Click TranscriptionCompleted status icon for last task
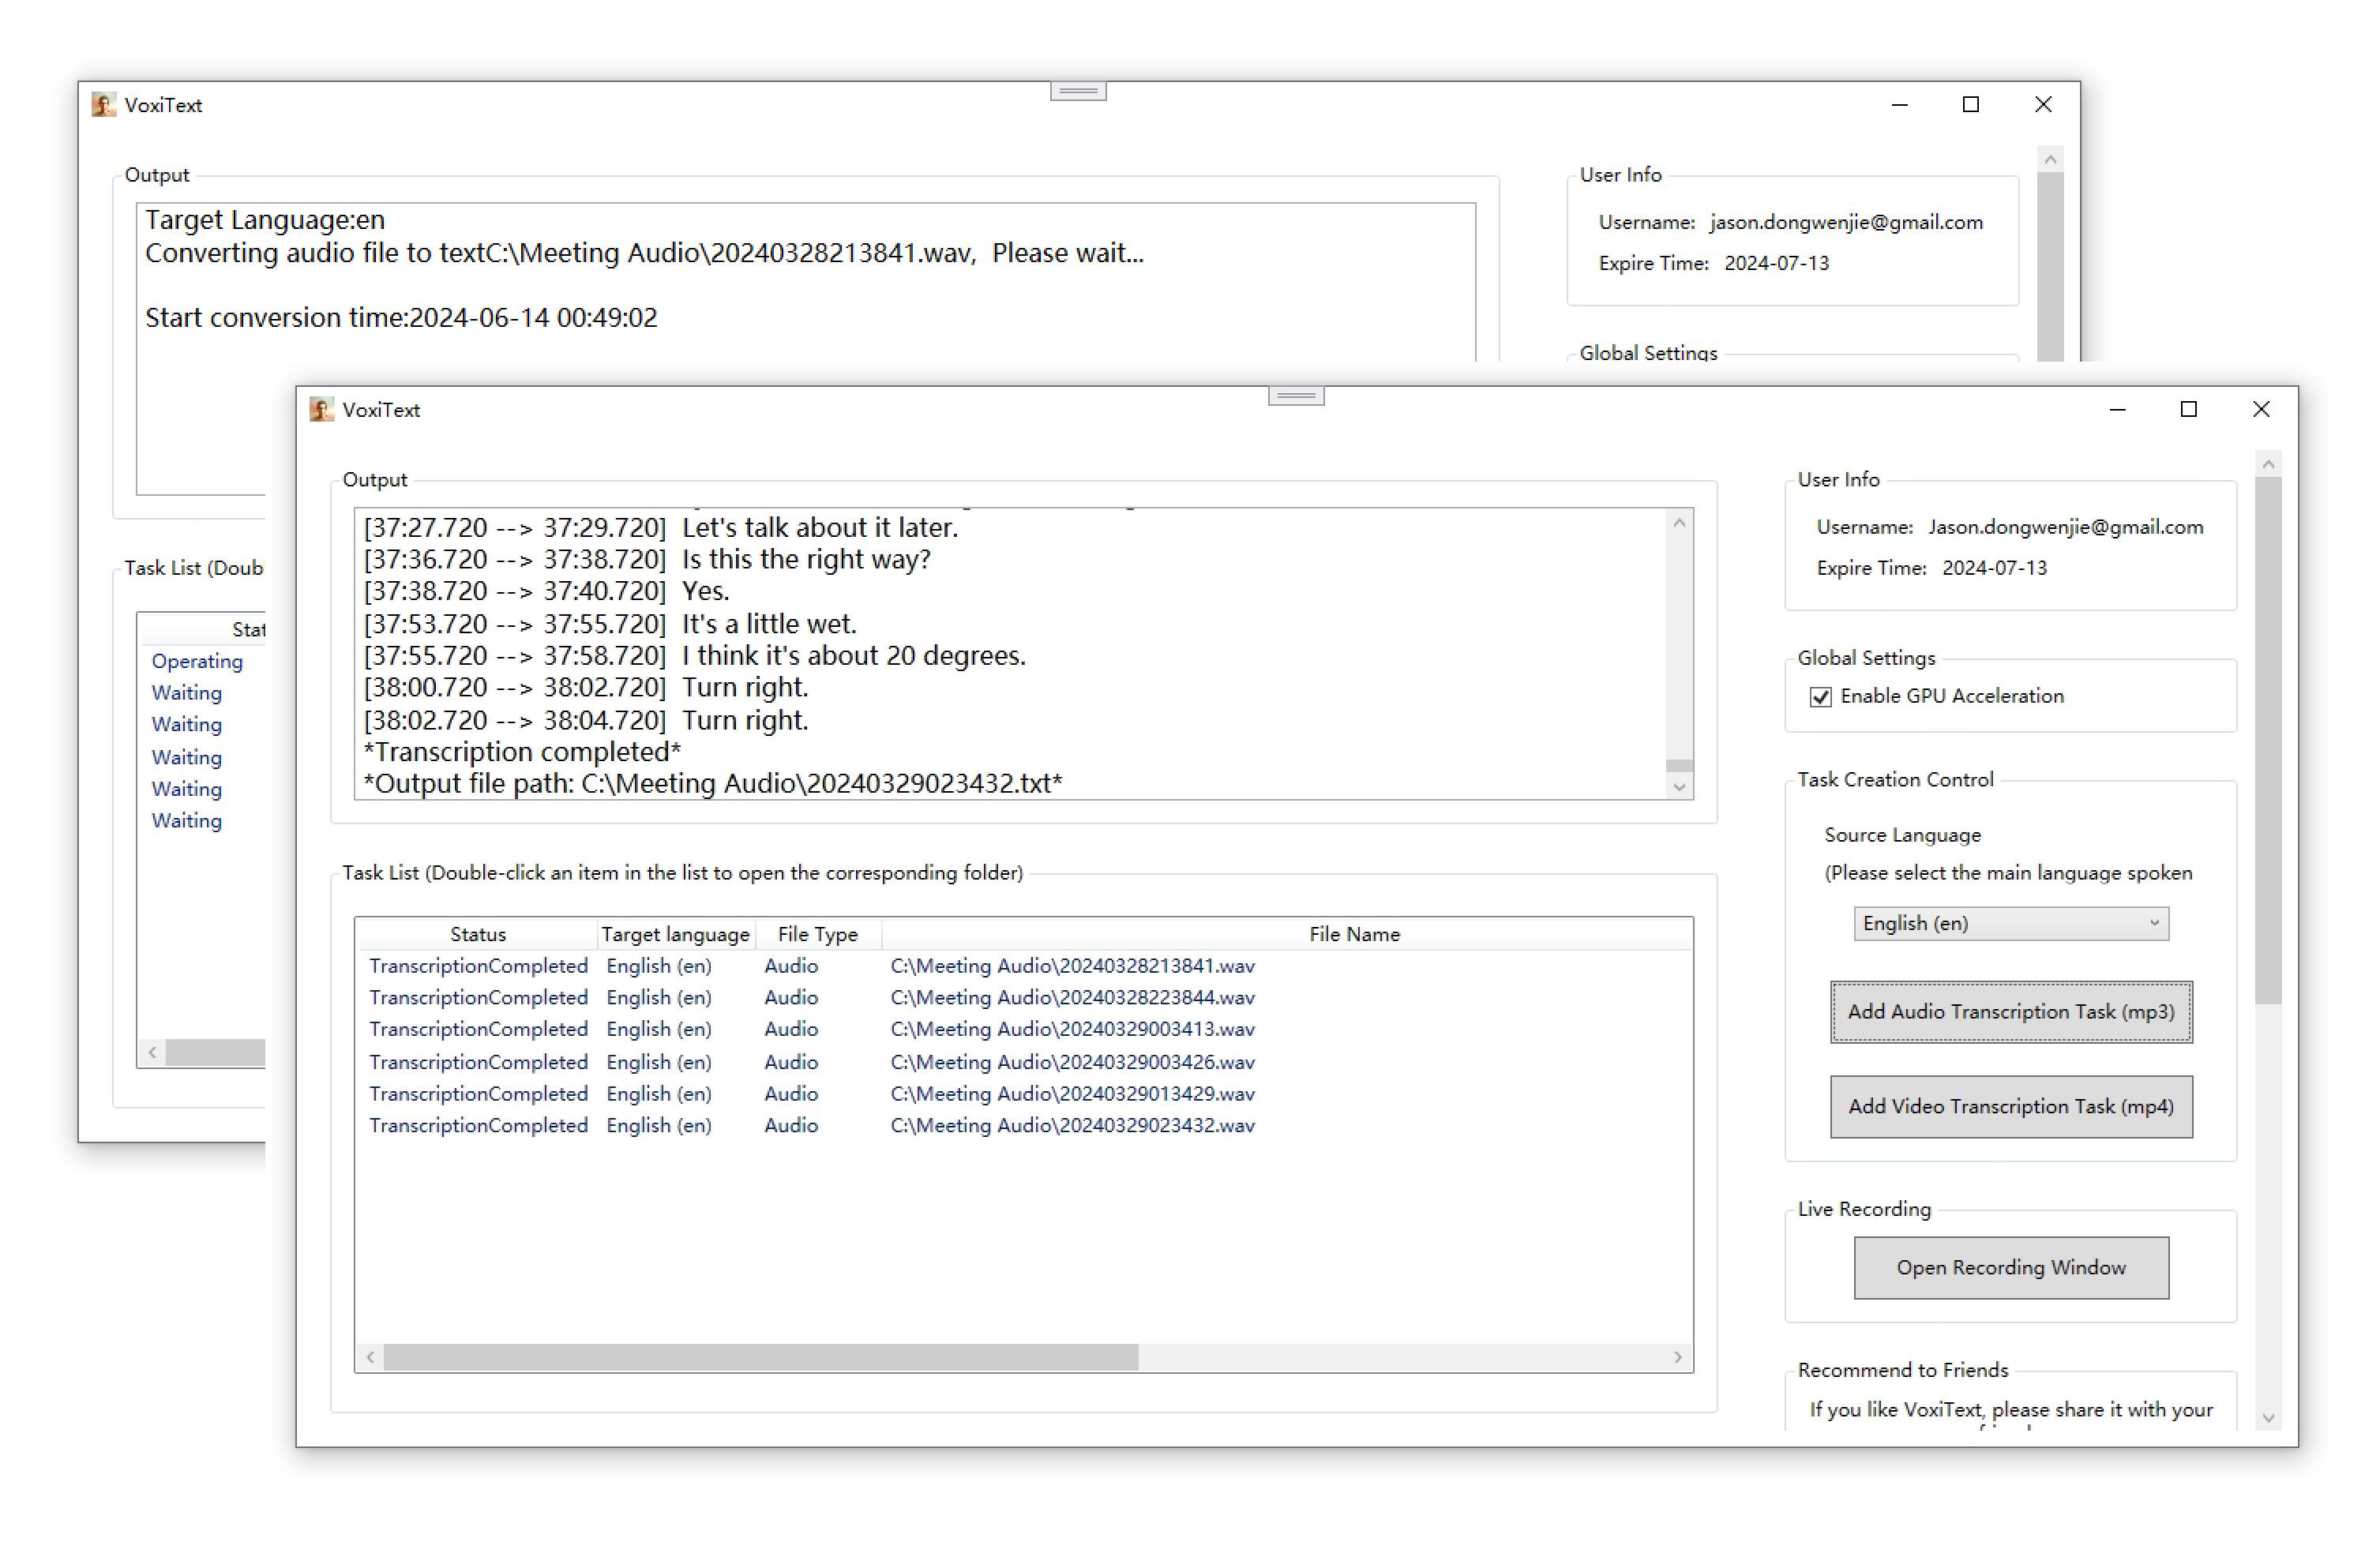 point(479,1124)
